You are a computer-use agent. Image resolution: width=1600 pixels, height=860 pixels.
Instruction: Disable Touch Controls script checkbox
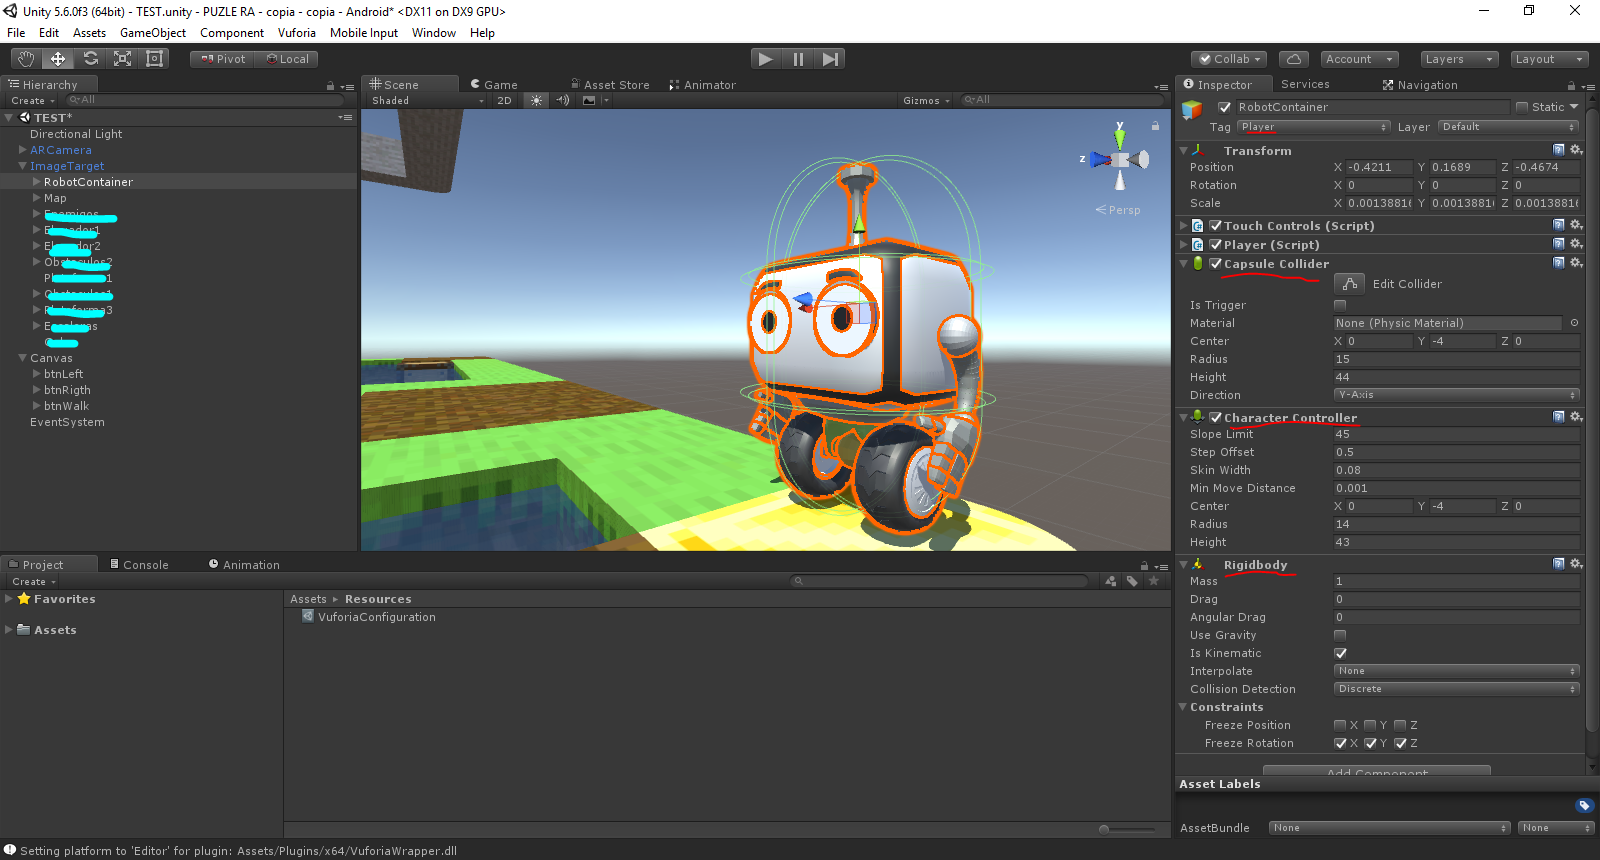click(1216, 226)
